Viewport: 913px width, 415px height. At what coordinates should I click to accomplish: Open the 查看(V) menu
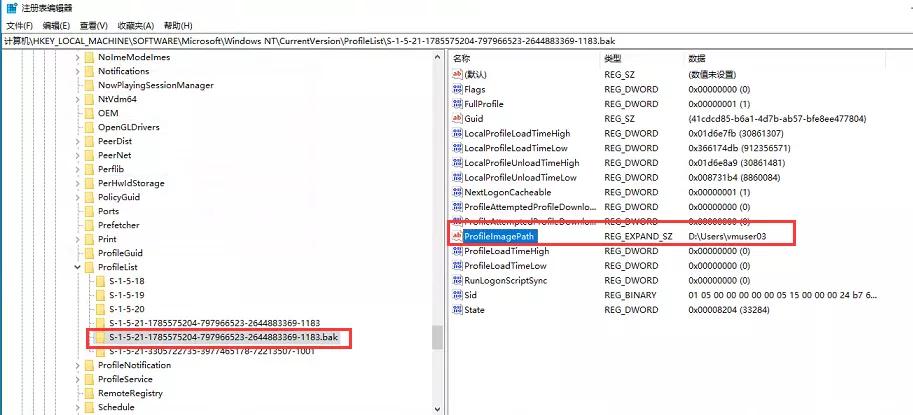click(94, 26)
